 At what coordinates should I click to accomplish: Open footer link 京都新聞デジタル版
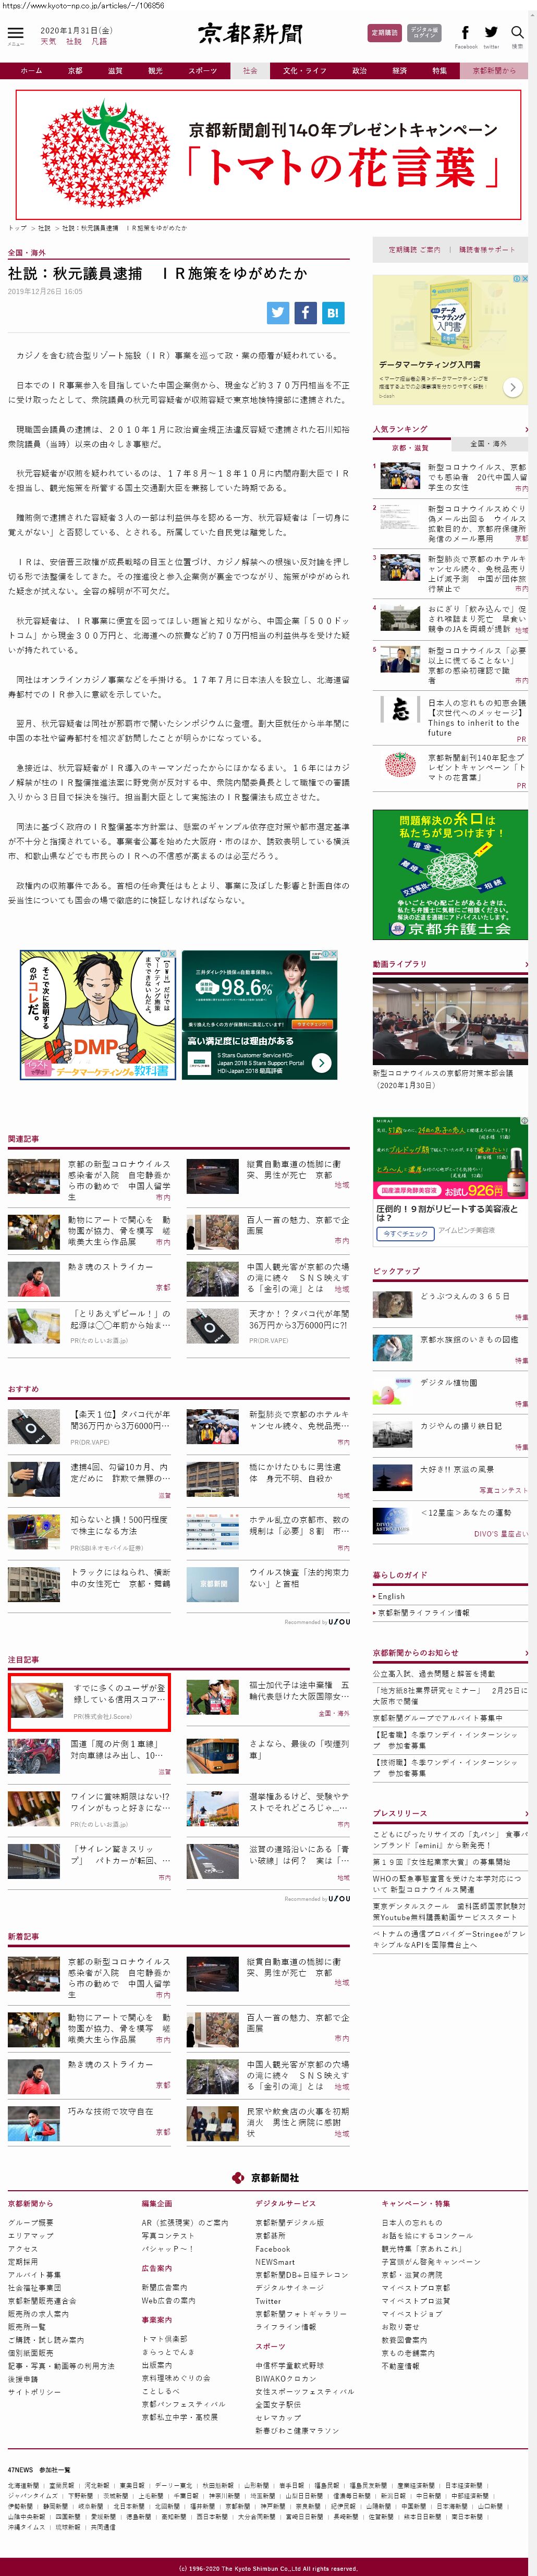click(x=290, y=2222)
